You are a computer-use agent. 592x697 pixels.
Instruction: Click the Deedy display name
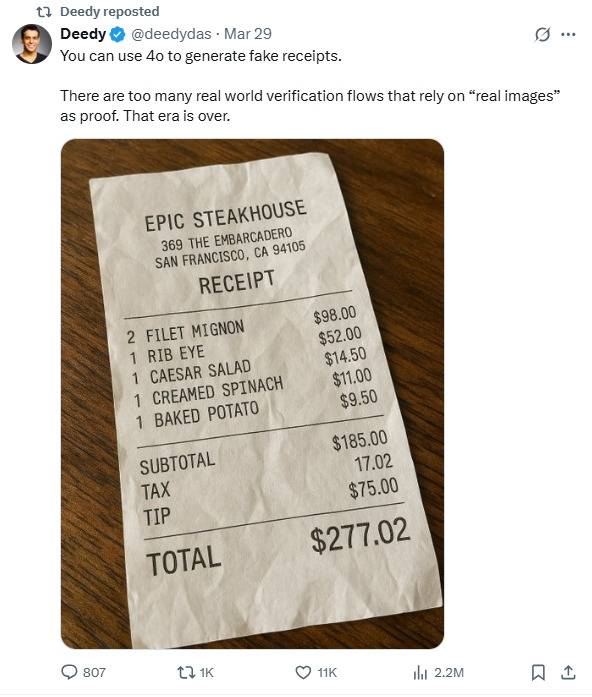83,34
